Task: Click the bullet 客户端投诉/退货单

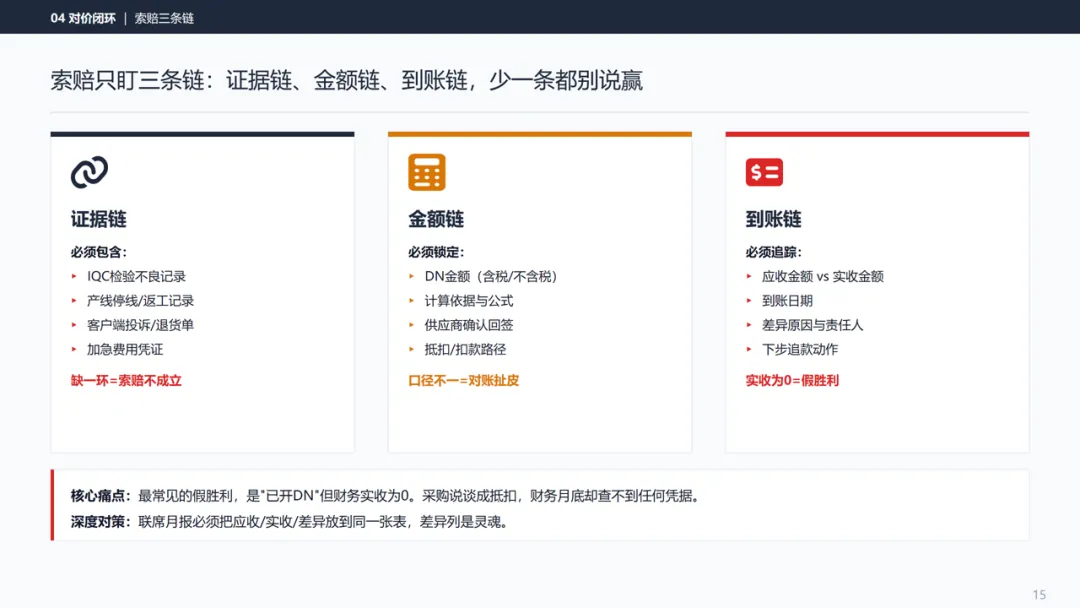Action: click(x=141, y=325)
